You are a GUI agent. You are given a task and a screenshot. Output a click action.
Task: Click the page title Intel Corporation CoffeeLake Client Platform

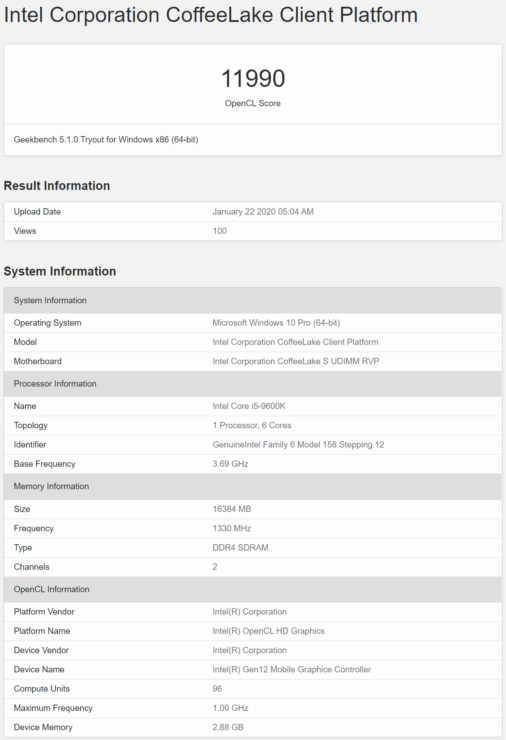pyautogui.click(x=211, y=15)
